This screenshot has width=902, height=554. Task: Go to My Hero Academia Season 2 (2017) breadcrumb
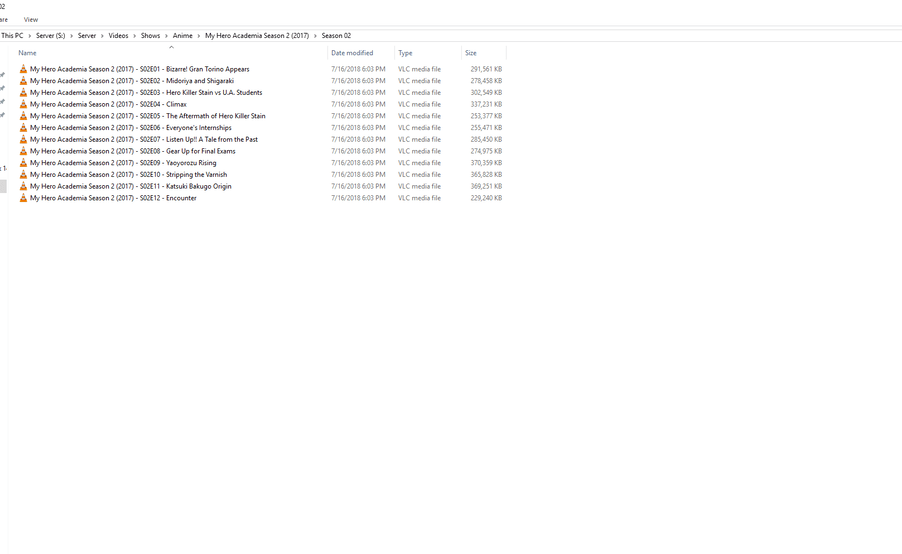(257, 36)
